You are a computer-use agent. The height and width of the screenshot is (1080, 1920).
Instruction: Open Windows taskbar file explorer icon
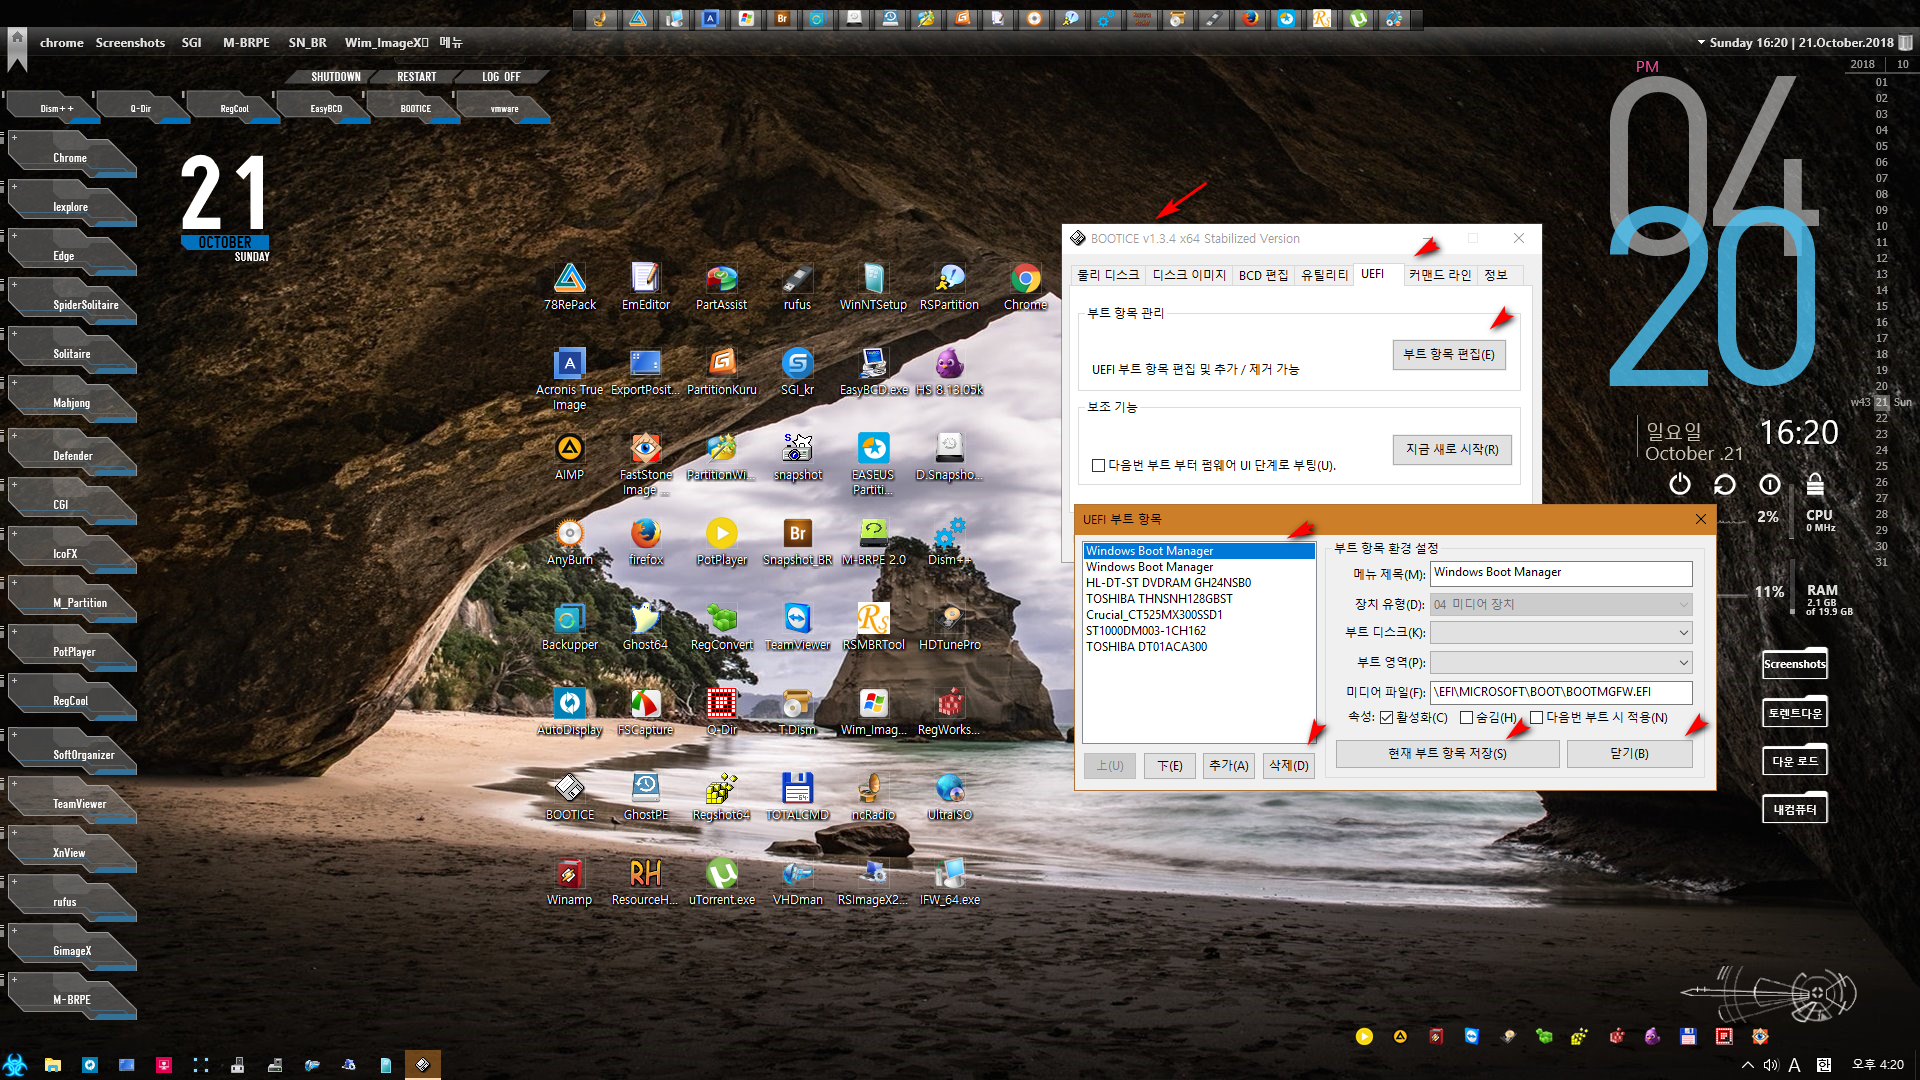(53, 1065)
